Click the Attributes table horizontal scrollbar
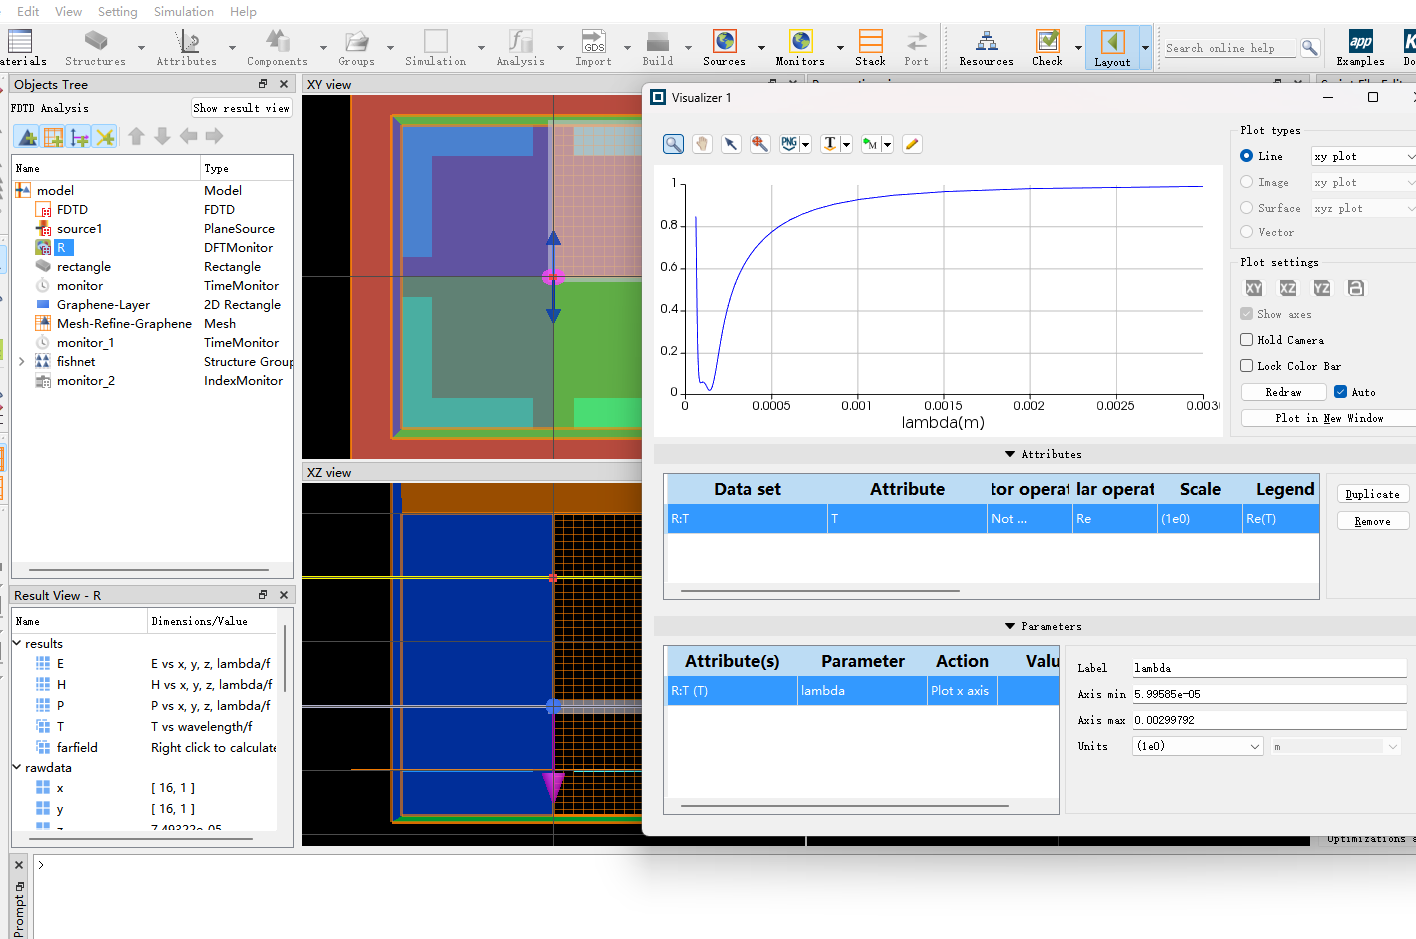 click(x=820, y=591)
